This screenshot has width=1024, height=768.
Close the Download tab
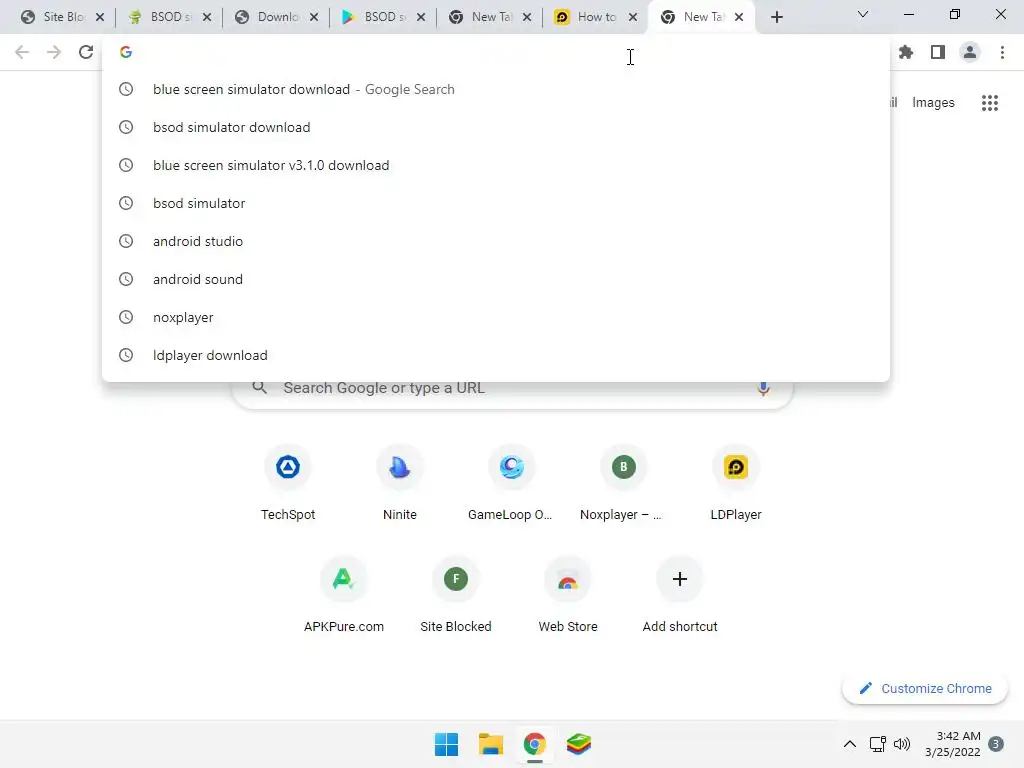coord(314,17)
